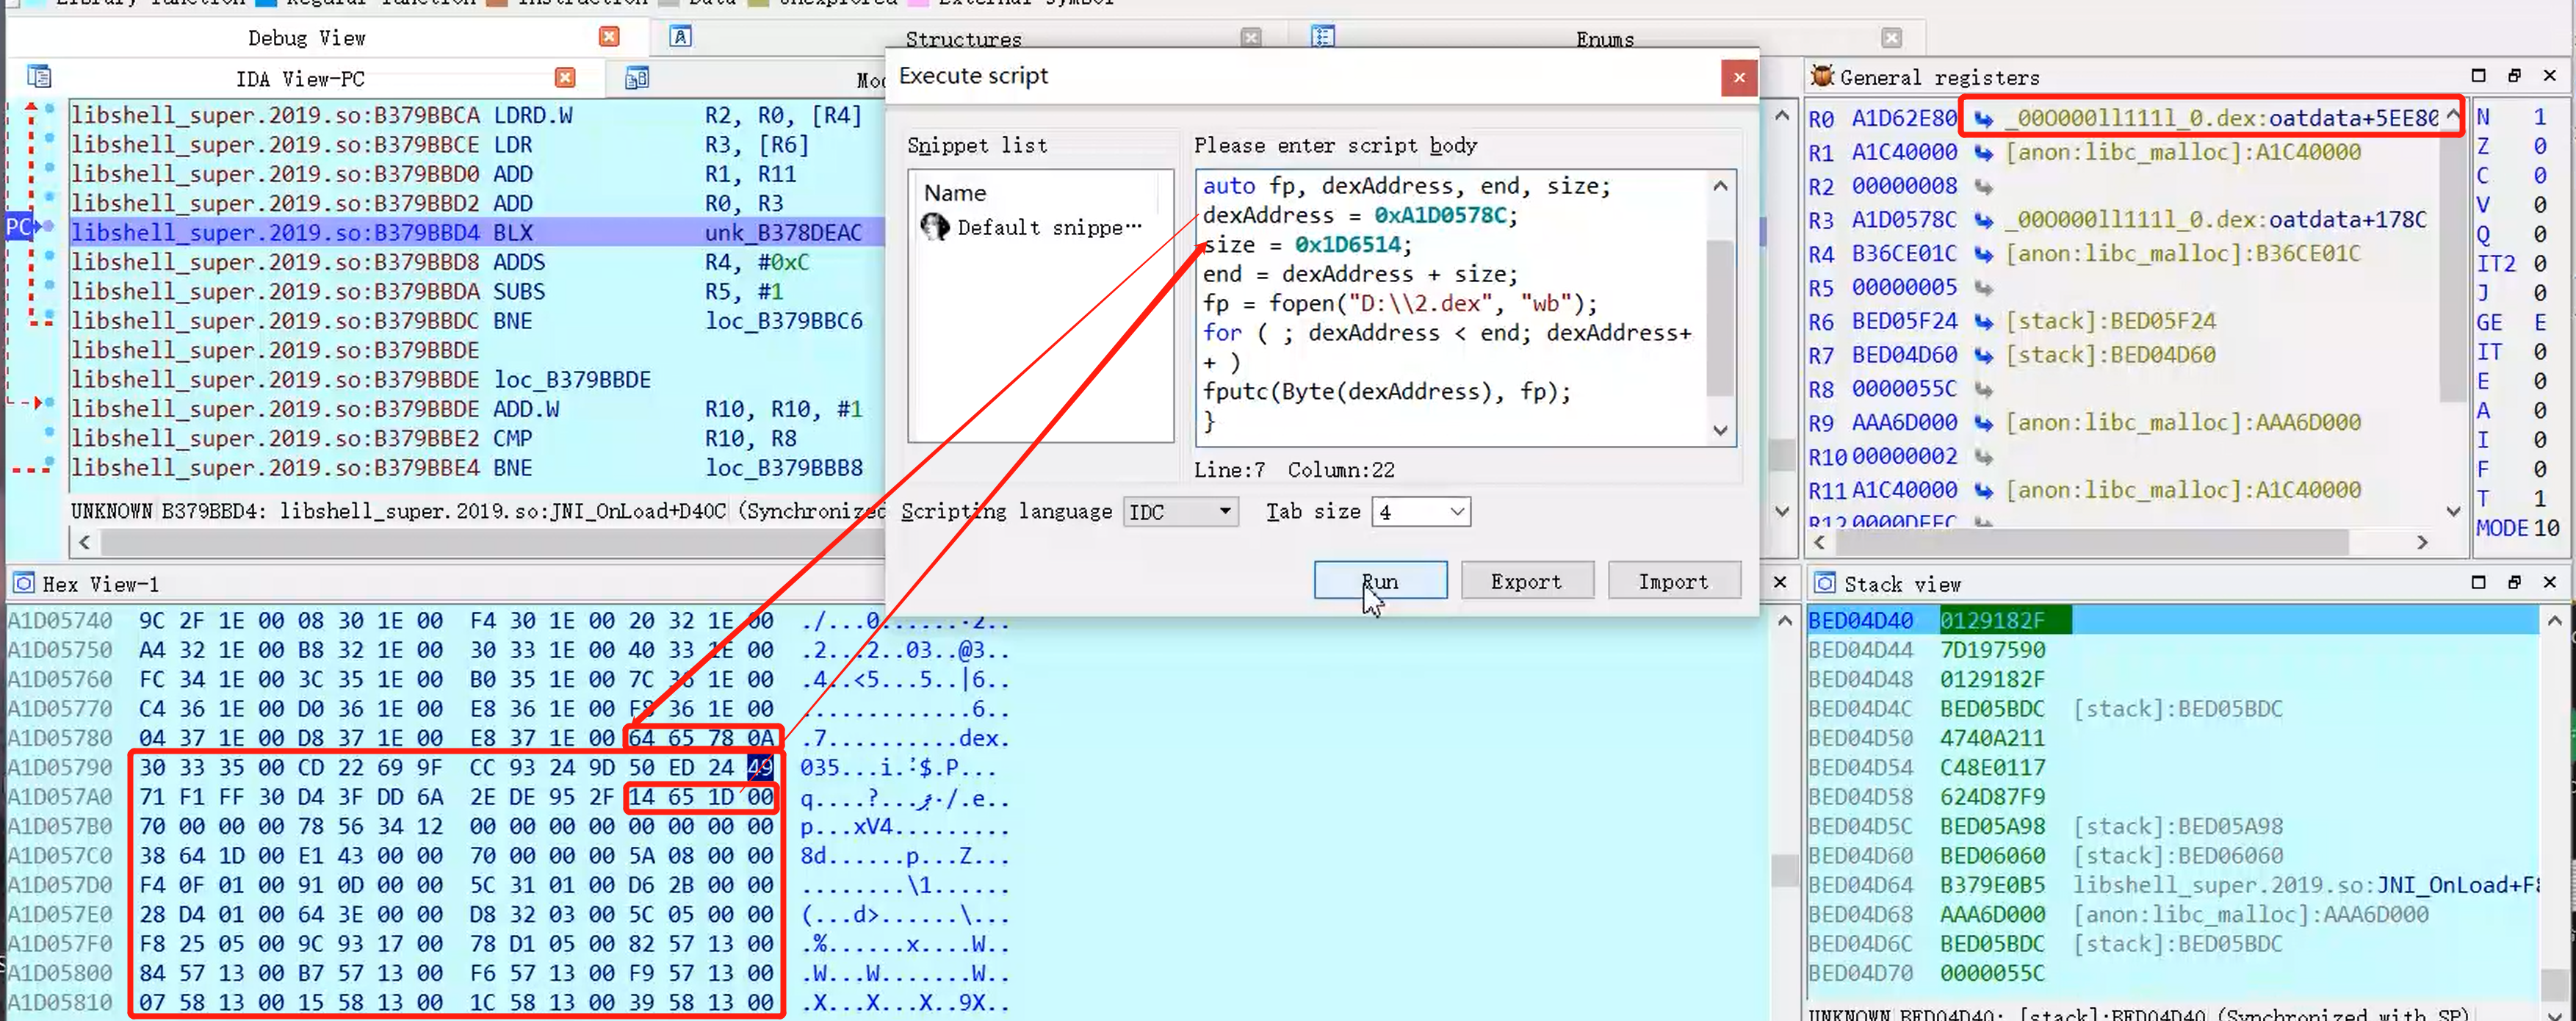Click the IDA View-PC tab icon
The width and height of the screenshot is (2576, 1021).
(39, 77)
